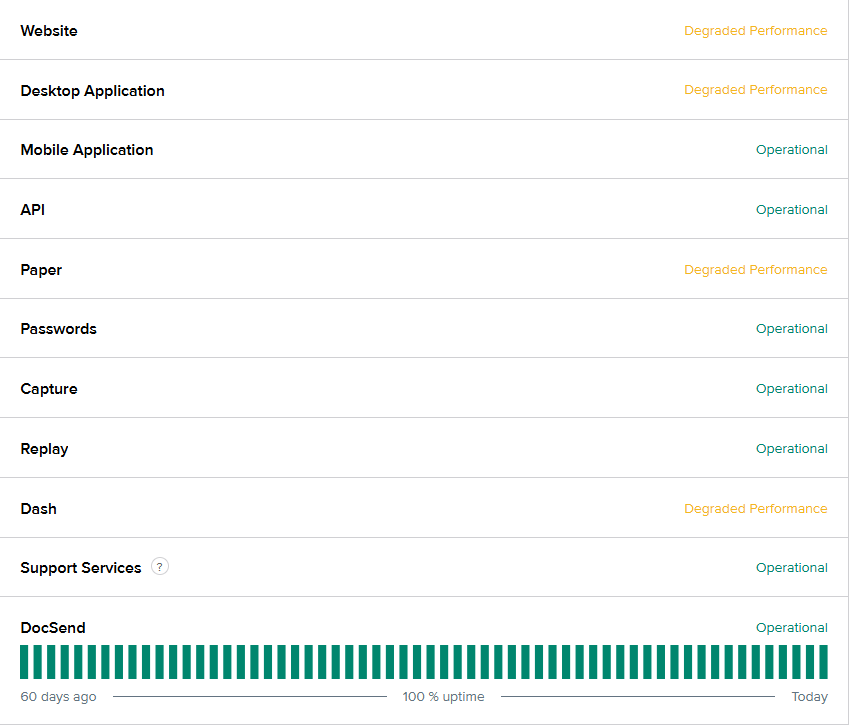Select the Desktop Application component name
Screen dimensions: 849x725
[x=93, y=91]
